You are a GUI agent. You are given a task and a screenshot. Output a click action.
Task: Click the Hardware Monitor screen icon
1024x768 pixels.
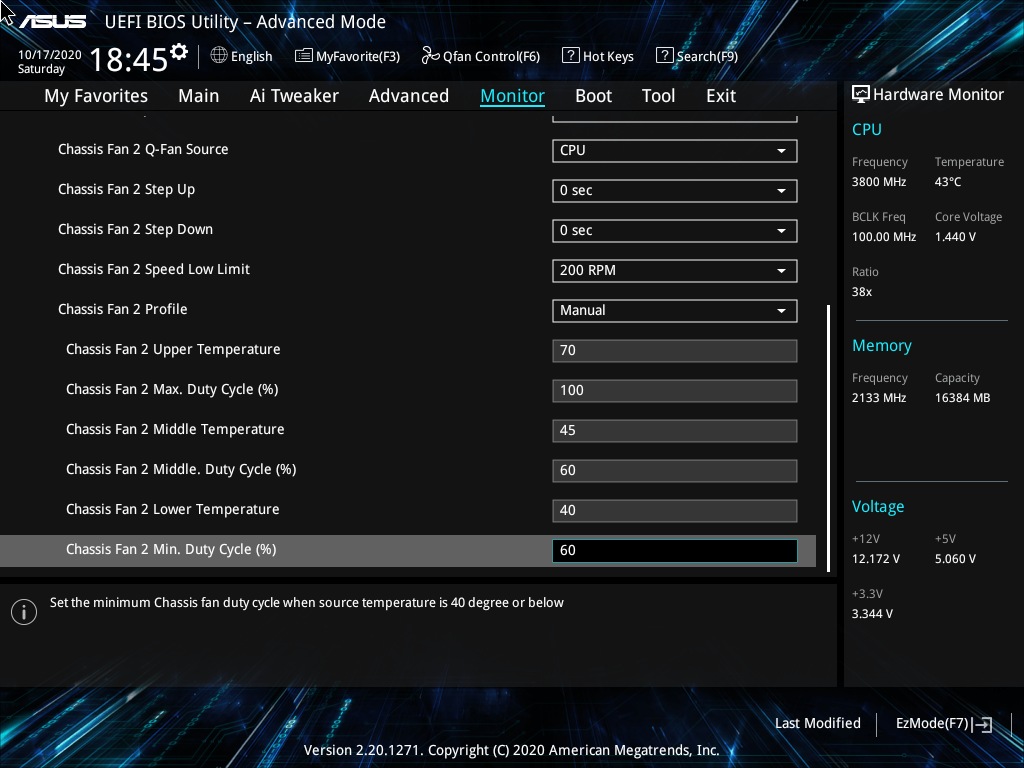pyautogui.click(x=861, y=95)
